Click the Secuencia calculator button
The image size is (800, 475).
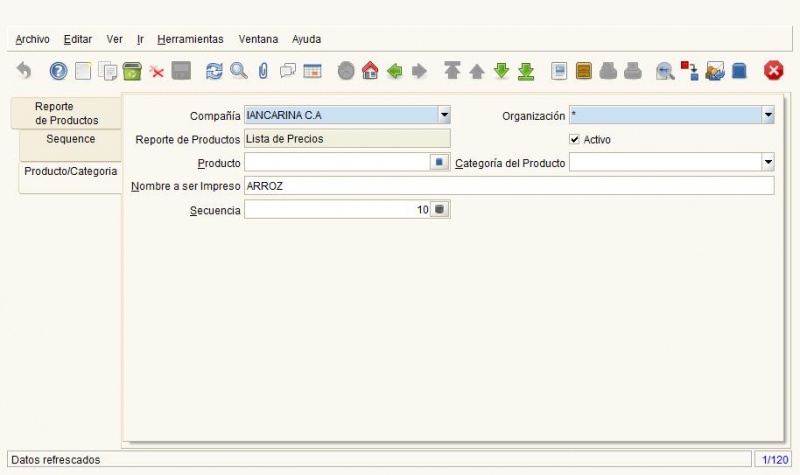pyautogui.click(x=439, y=210)
